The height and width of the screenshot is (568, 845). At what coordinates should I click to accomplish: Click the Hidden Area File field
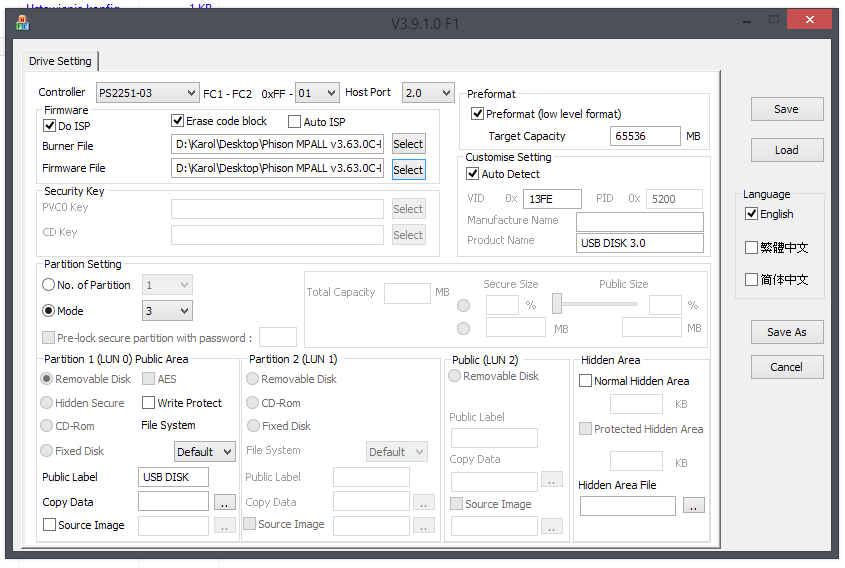[627, 506]
